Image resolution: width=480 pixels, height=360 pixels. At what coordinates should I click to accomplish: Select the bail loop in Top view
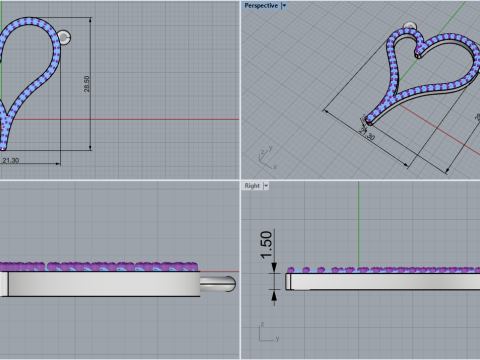pyautogui.click(x=64, y=37)
